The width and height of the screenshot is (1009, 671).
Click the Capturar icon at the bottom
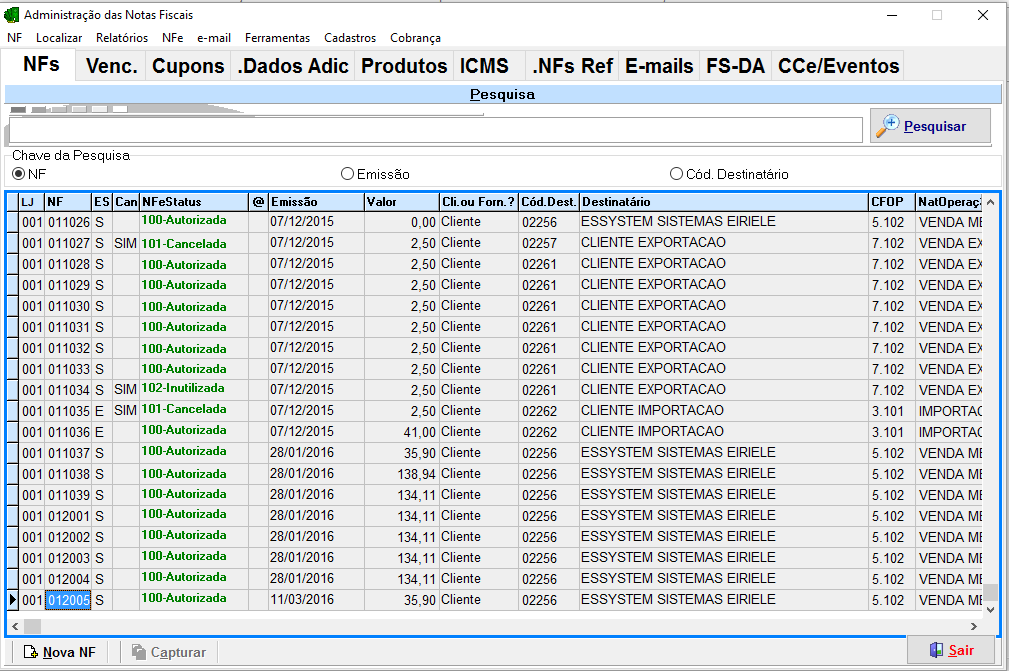click(138, 652)
